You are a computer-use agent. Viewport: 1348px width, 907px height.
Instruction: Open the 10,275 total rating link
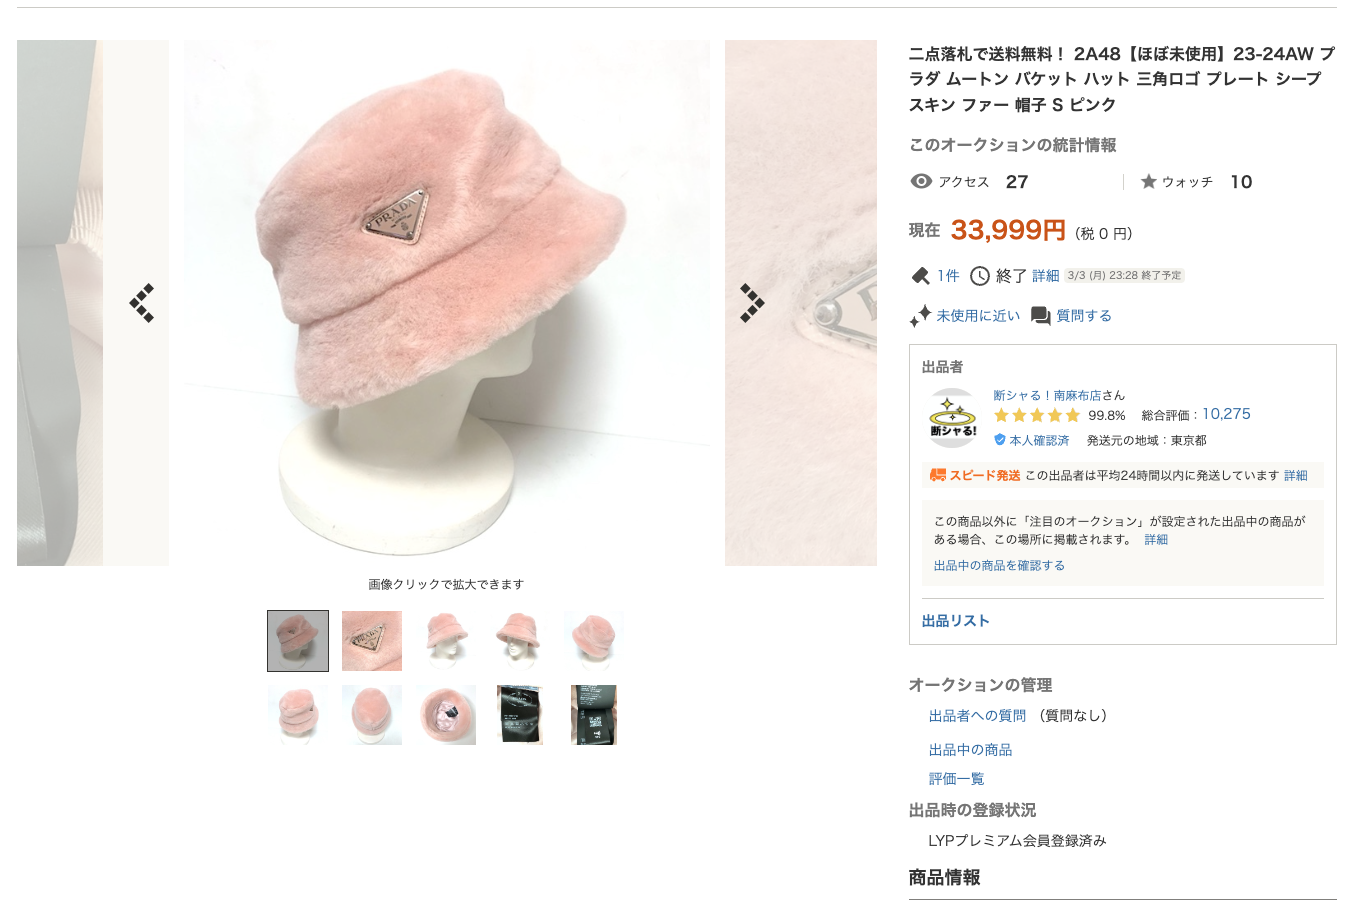(1226, 414)
